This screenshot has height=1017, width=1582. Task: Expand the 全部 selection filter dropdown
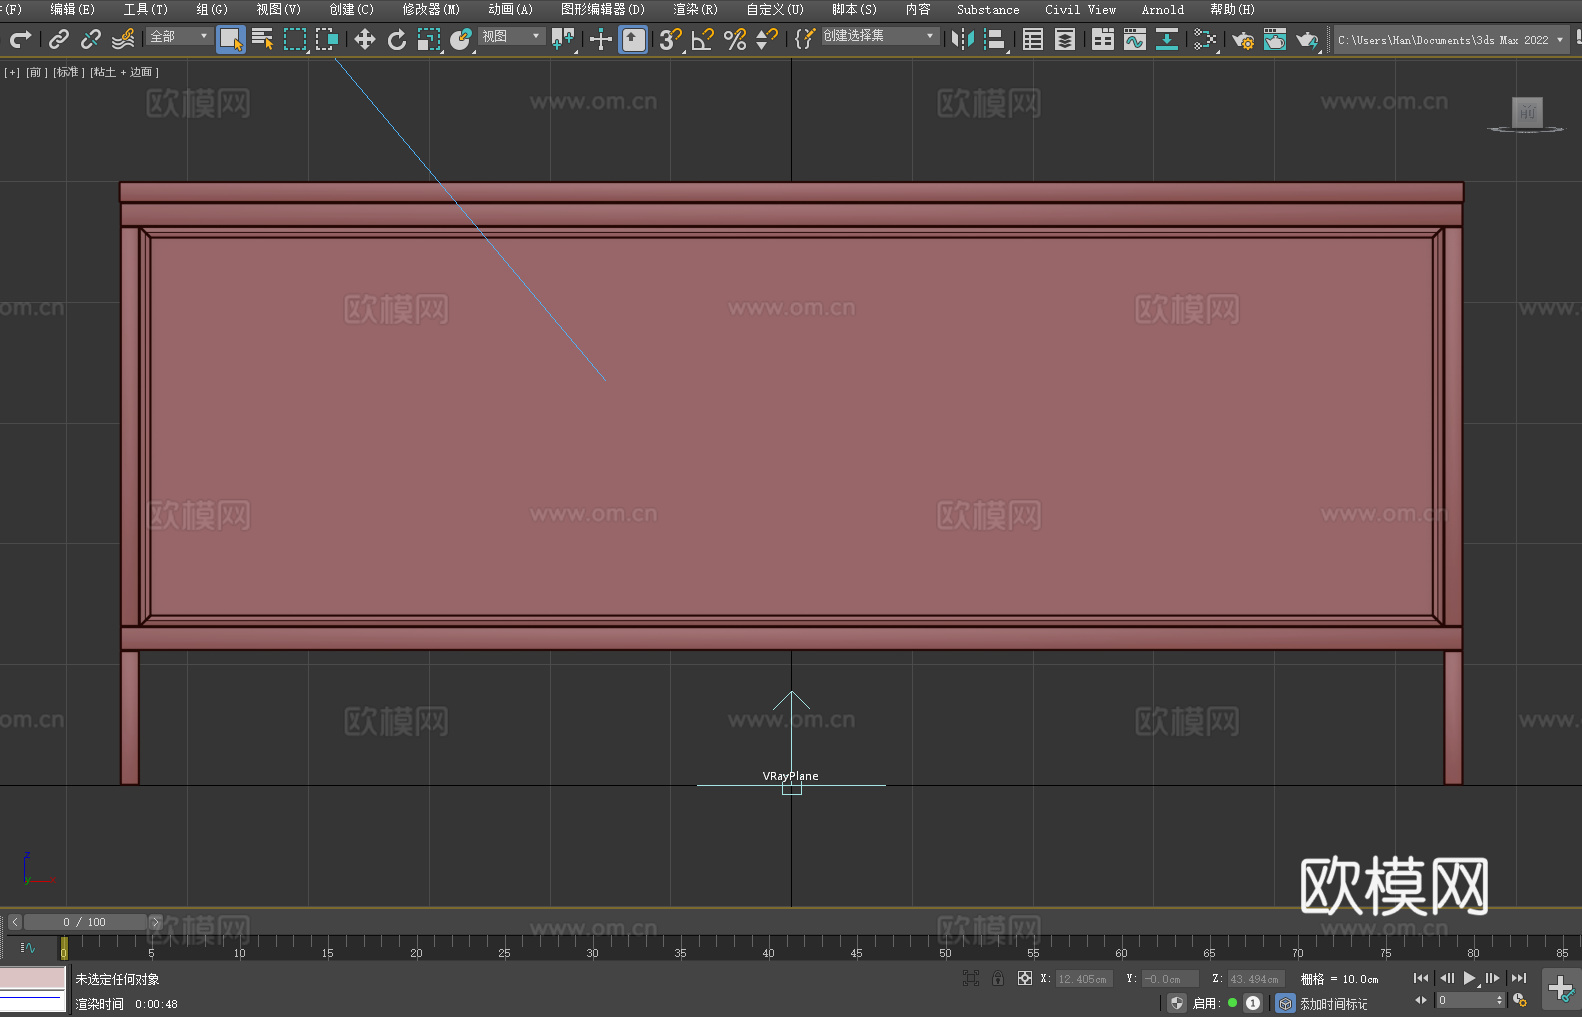(x=179, y=36)
